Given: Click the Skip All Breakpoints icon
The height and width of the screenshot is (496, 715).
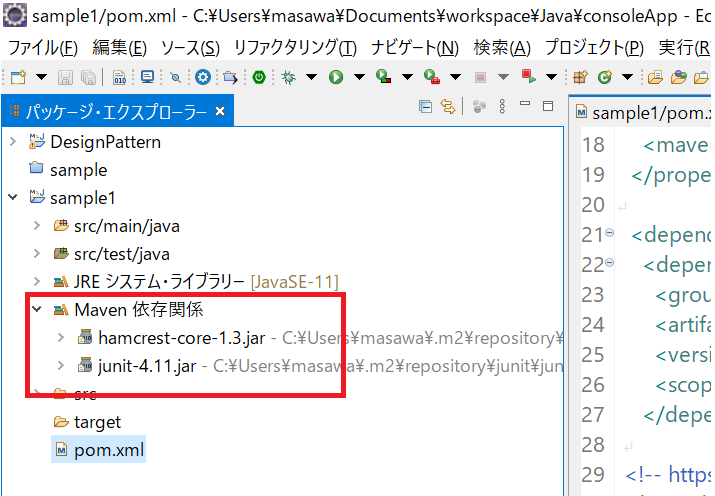Looking at the screenshot, I should [176, 78].
